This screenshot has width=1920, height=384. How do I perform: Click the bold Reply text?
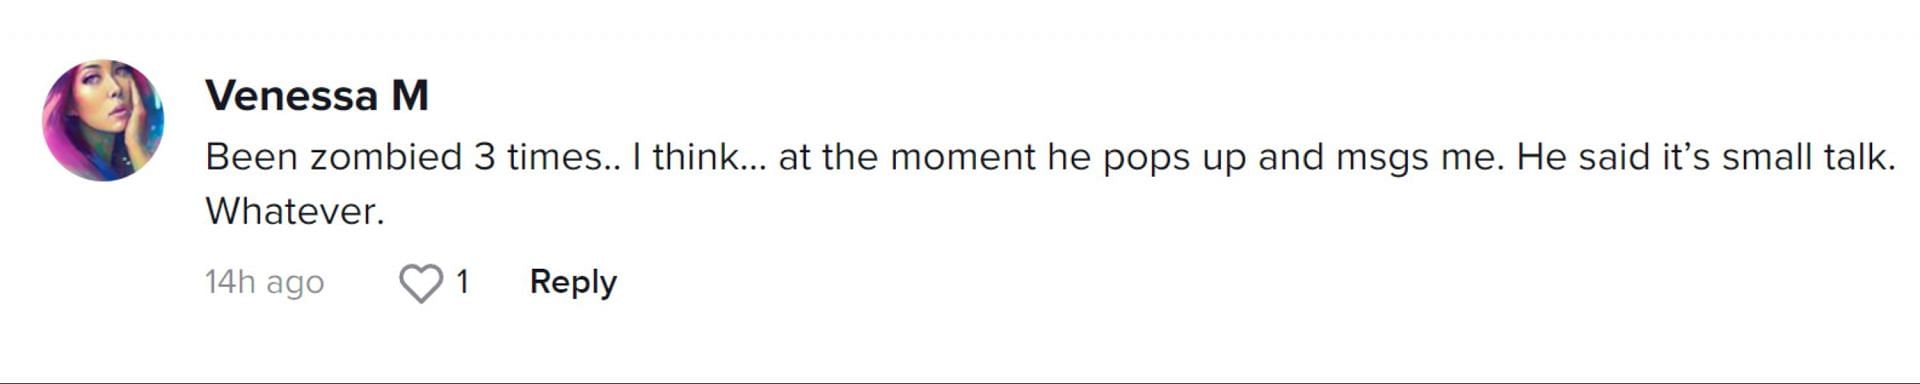[573, 282]
